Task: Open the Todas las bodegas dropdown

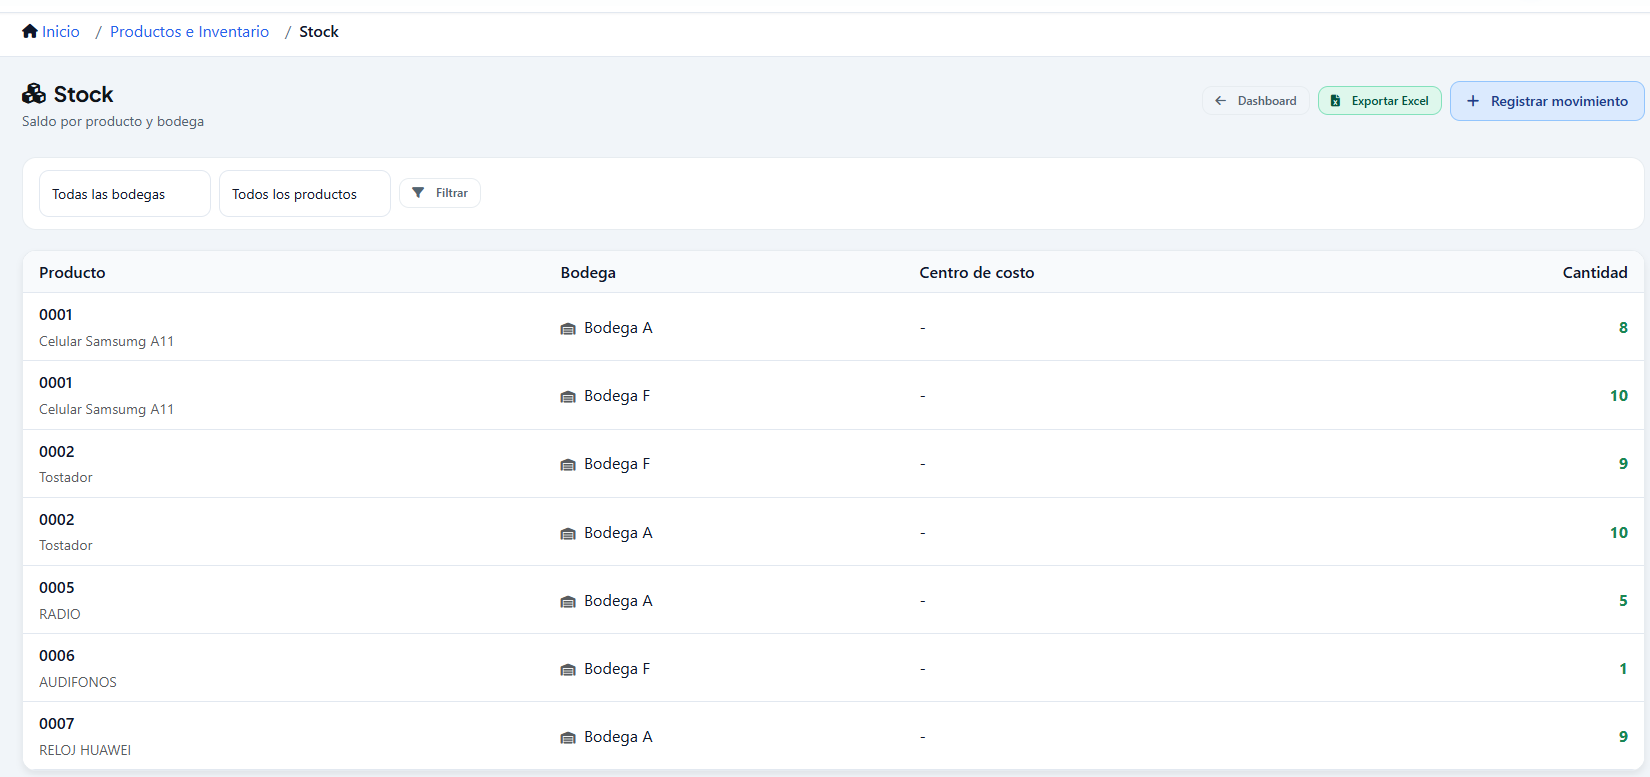Action: pyautogui.click(x=125, y=194)
